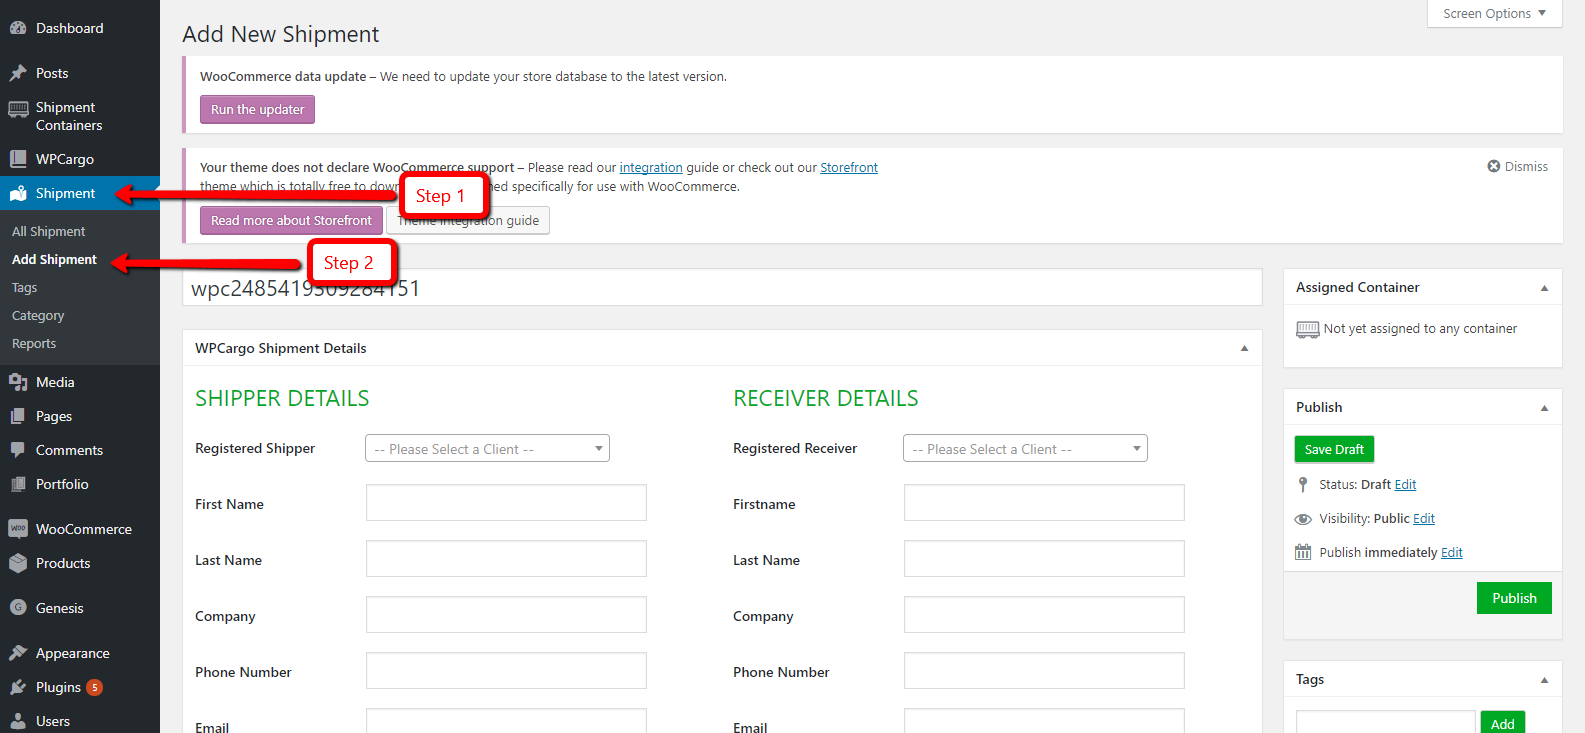The image size is (1585, 733).
Task: Click the Shipment Containers icon in sidebar
Action: point(18,108)
